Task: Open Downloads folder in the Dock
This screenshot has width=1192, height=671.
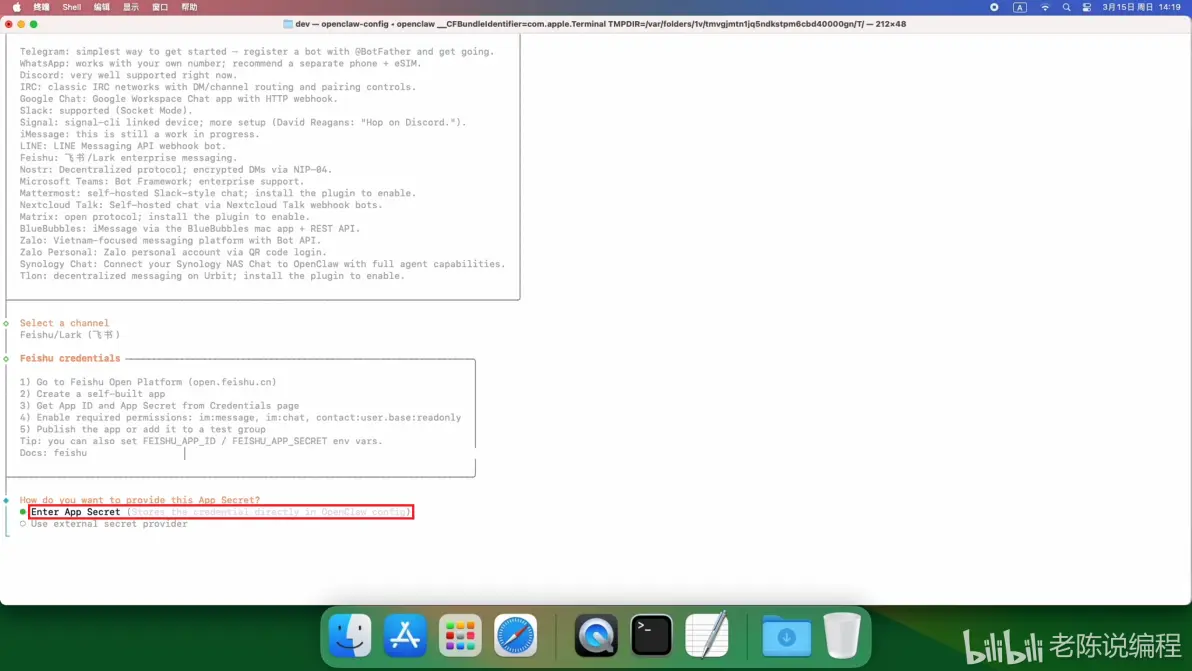Action: pos(787,636)
